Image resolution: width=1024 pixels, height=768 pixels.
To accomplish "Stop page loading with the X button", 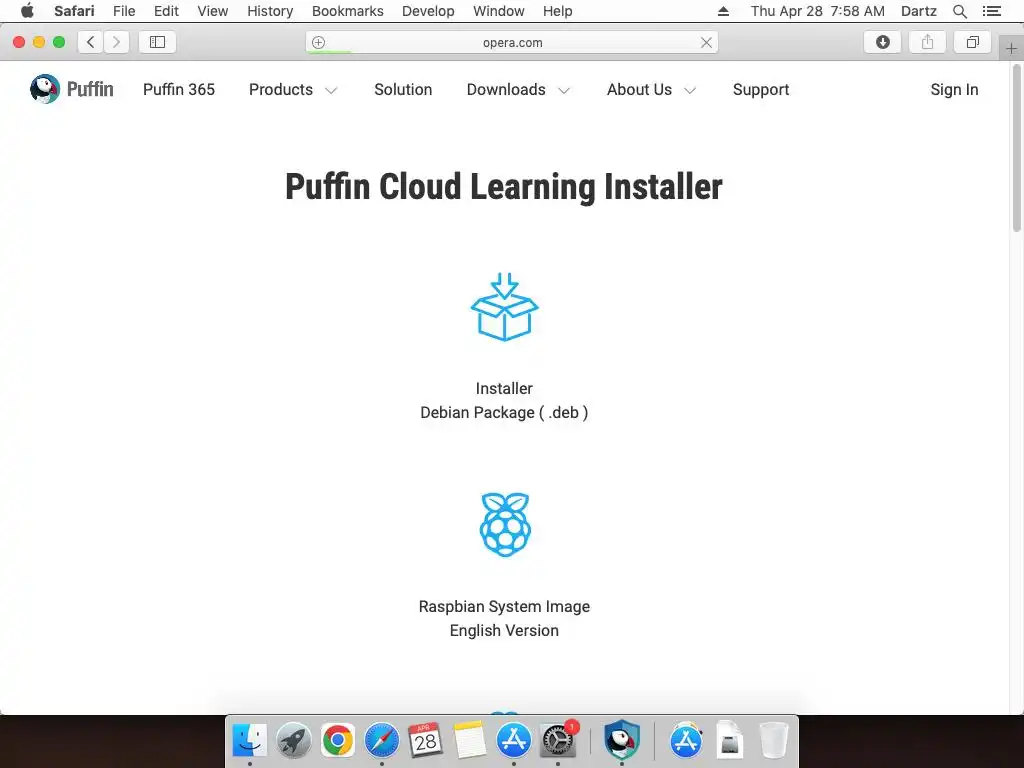I will pyautogui.click(x=706, y=42).
